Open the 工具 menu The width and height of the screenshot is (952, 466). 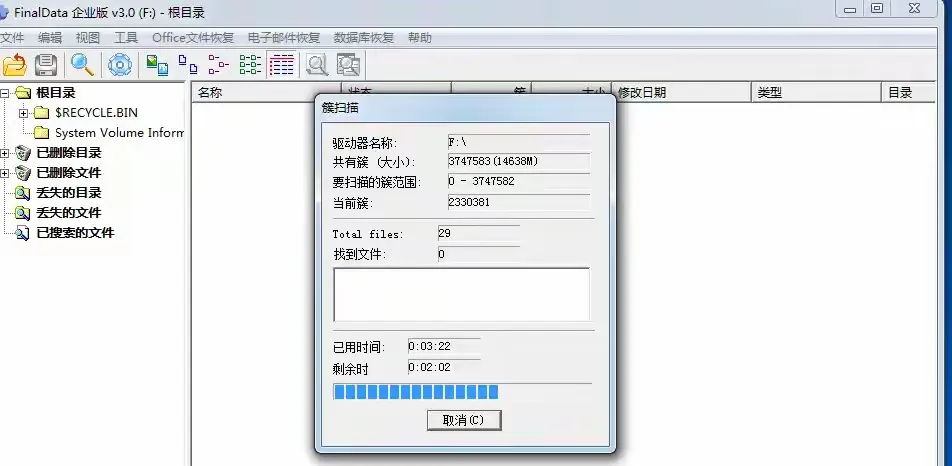126,38
